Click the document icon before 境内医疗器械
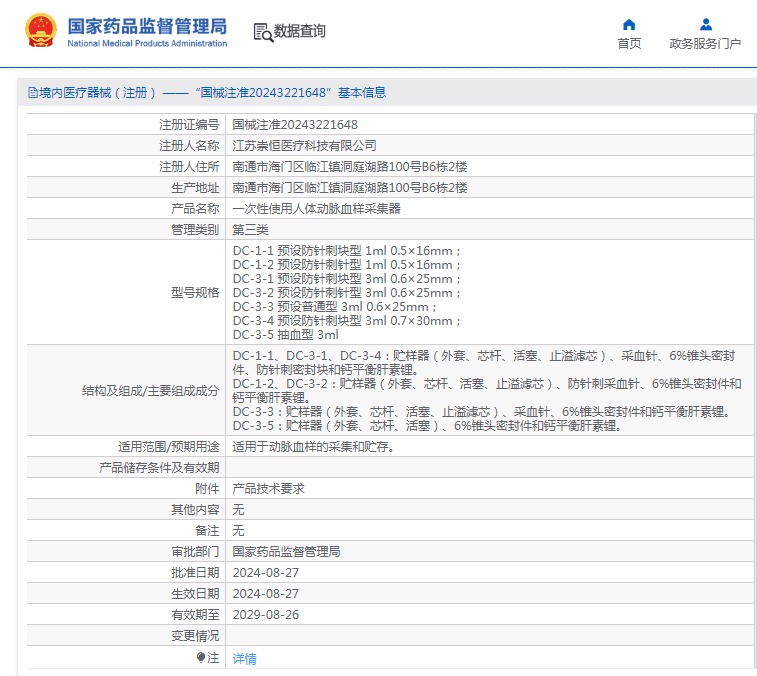The height and width of the screenshot is (676, 757). tap(33, 93)
